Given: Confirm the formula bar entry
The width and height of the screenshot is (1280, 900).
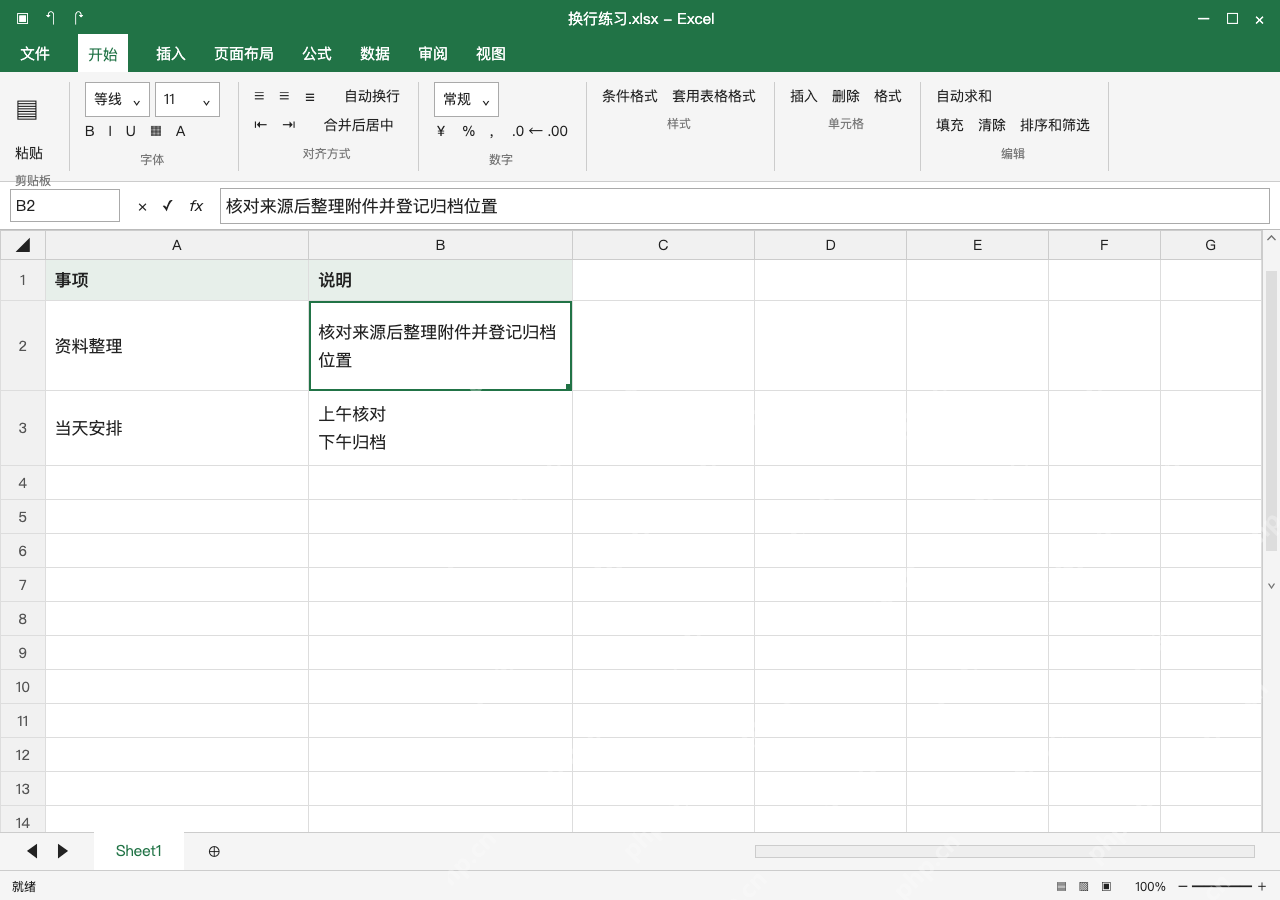Looking at the screenshot, I should tap(167, 206).
